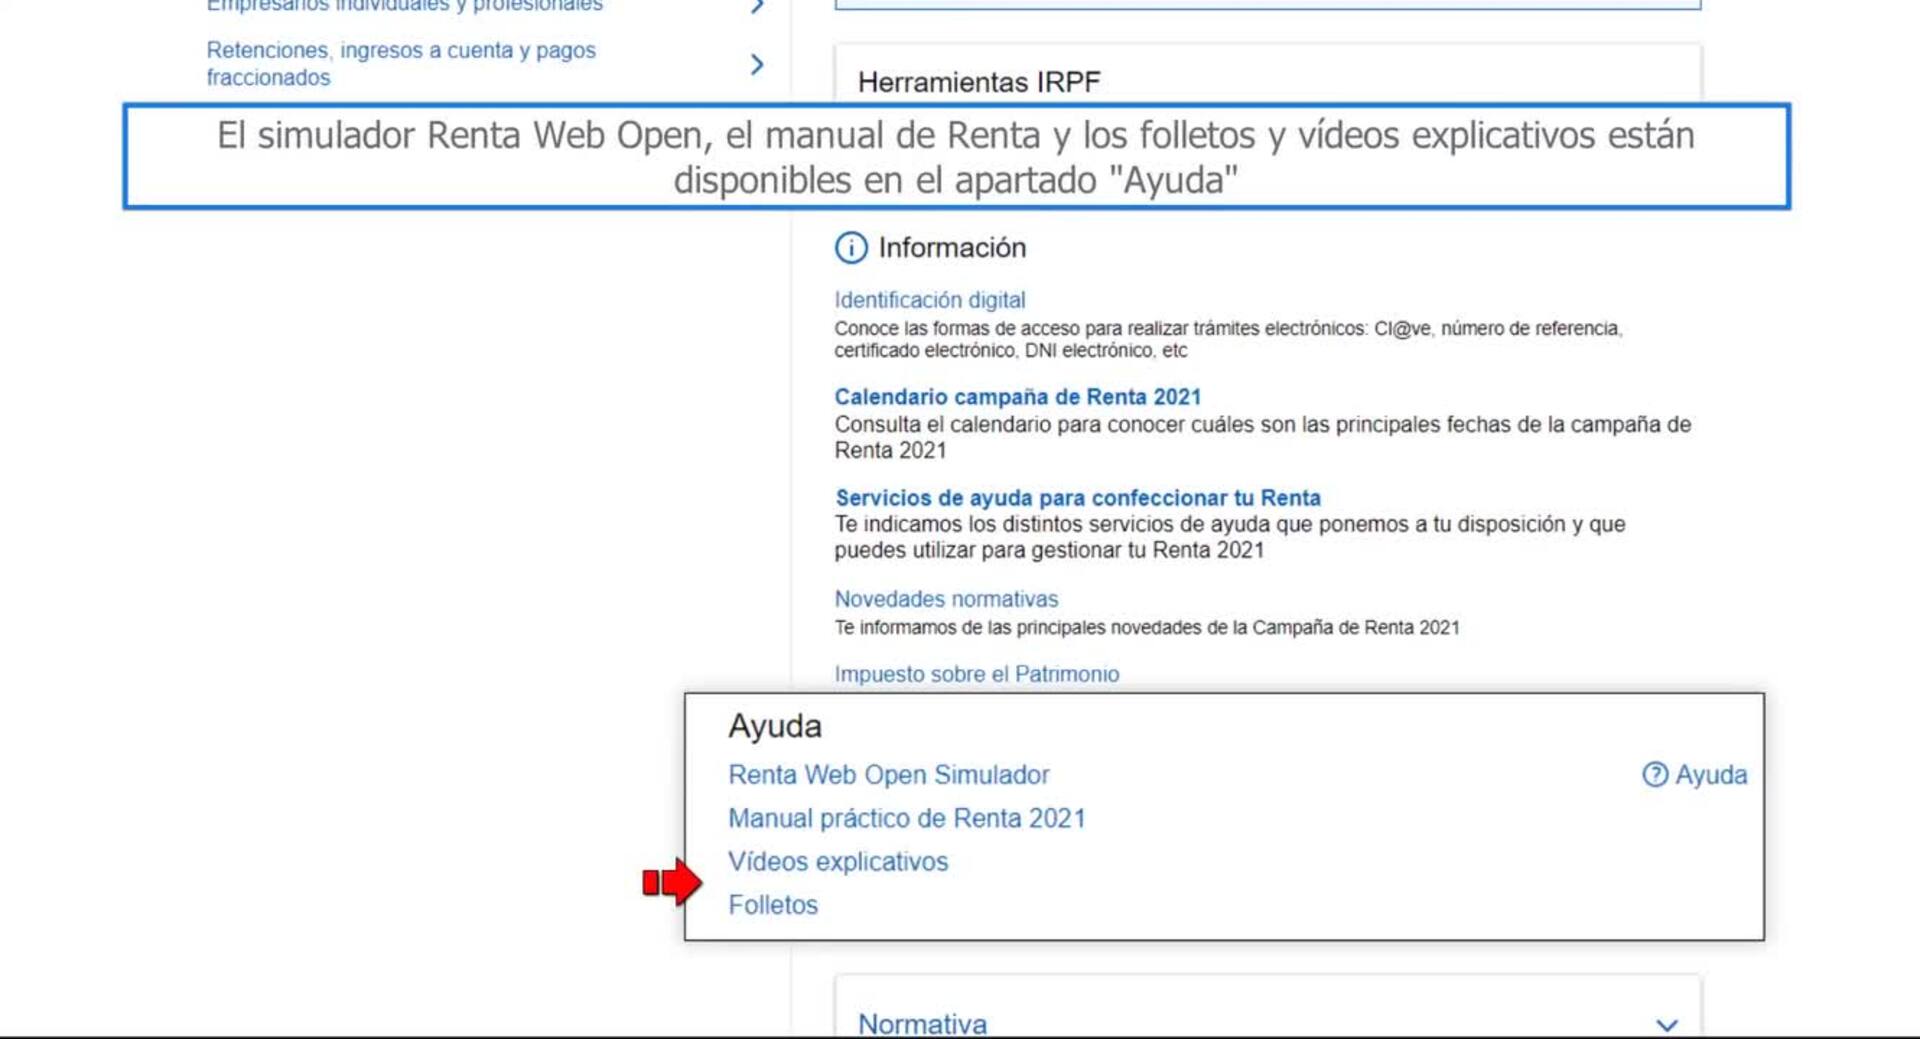Open Manual práctico de Renta 2021
Viewport: 1920px width, 1039px height.
click(x=906, y=818)
